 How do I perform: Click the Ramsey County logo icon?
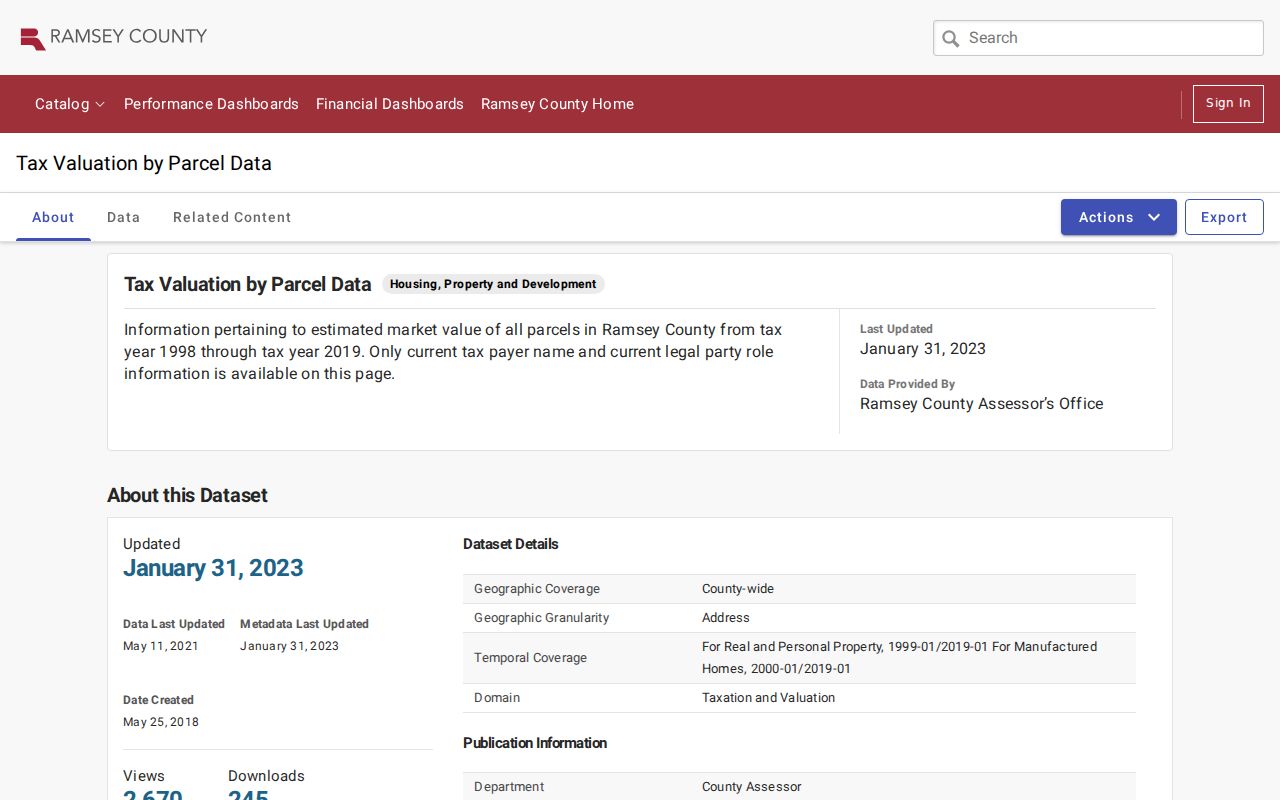(x=33, y=39)
